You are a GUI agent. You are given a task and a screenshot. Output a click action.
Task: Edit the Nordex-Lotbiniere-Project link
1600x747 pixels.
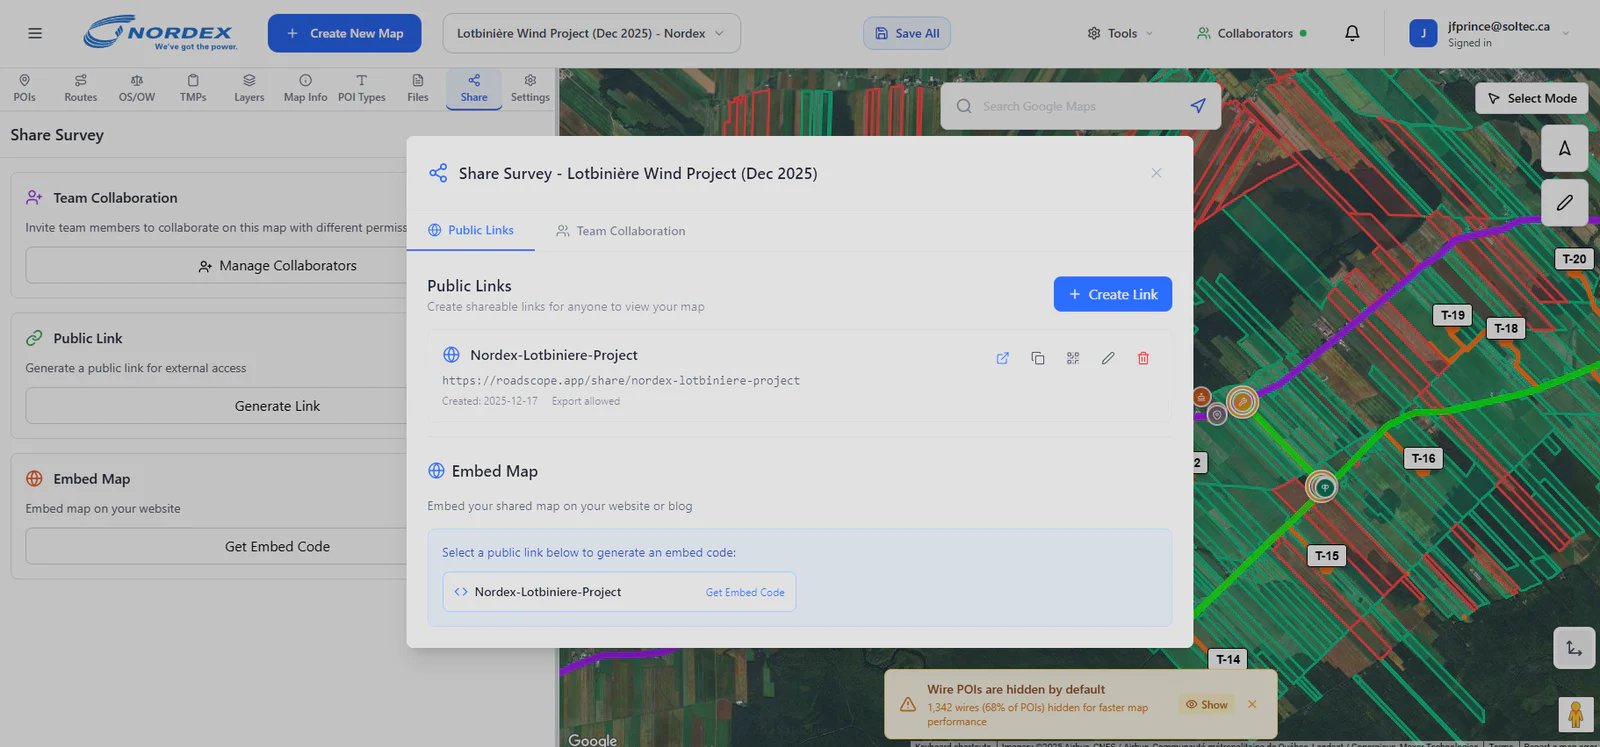point(1108,358)
